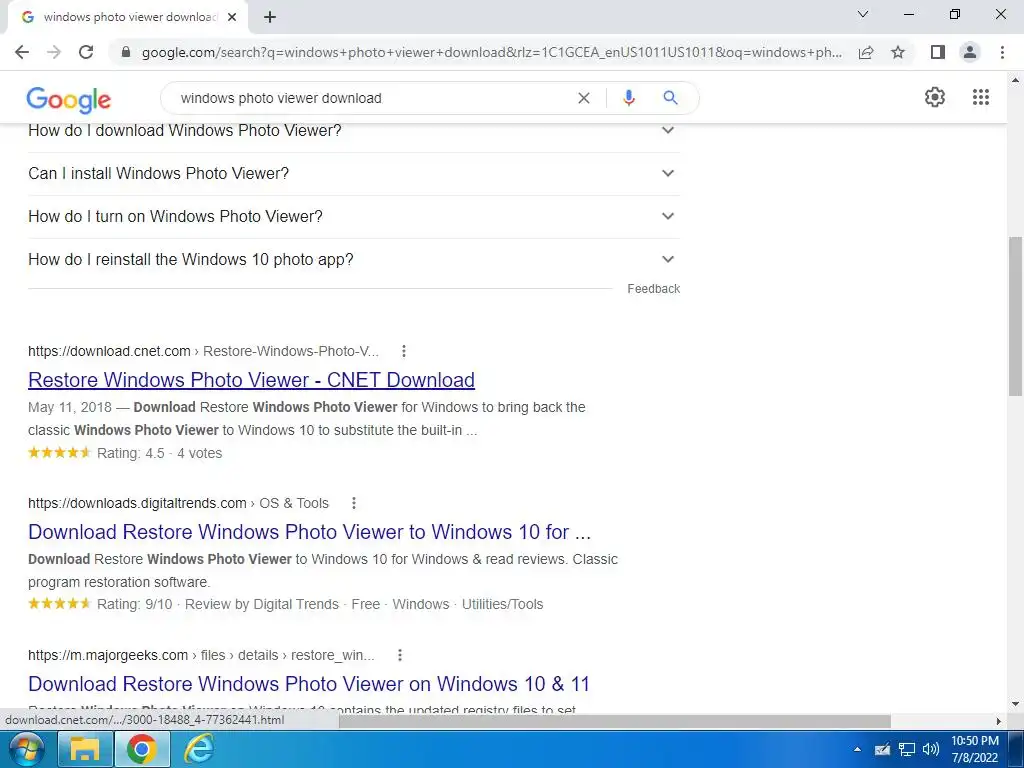Image resolution: width=1024 pixels, height=768 pixels.
Task: Open more options for digitaltrends result
Action: 353,504
